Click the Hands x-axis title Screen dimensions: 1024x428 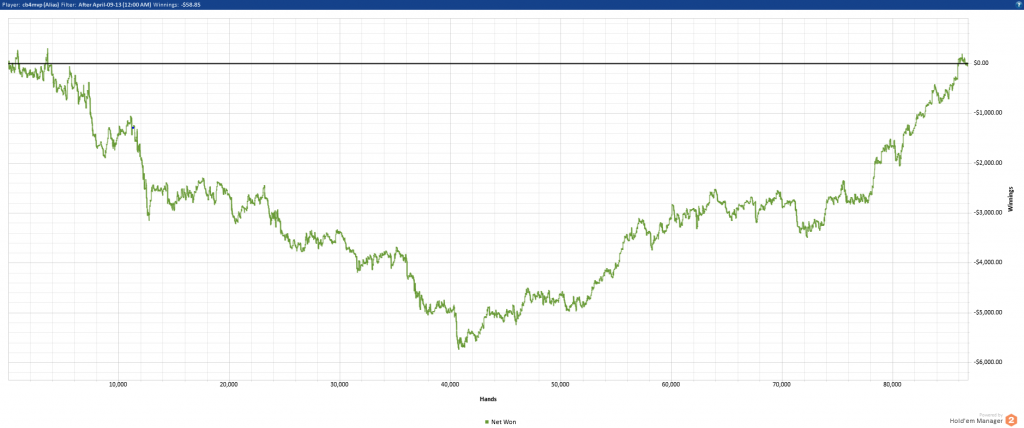pos(488,399)
